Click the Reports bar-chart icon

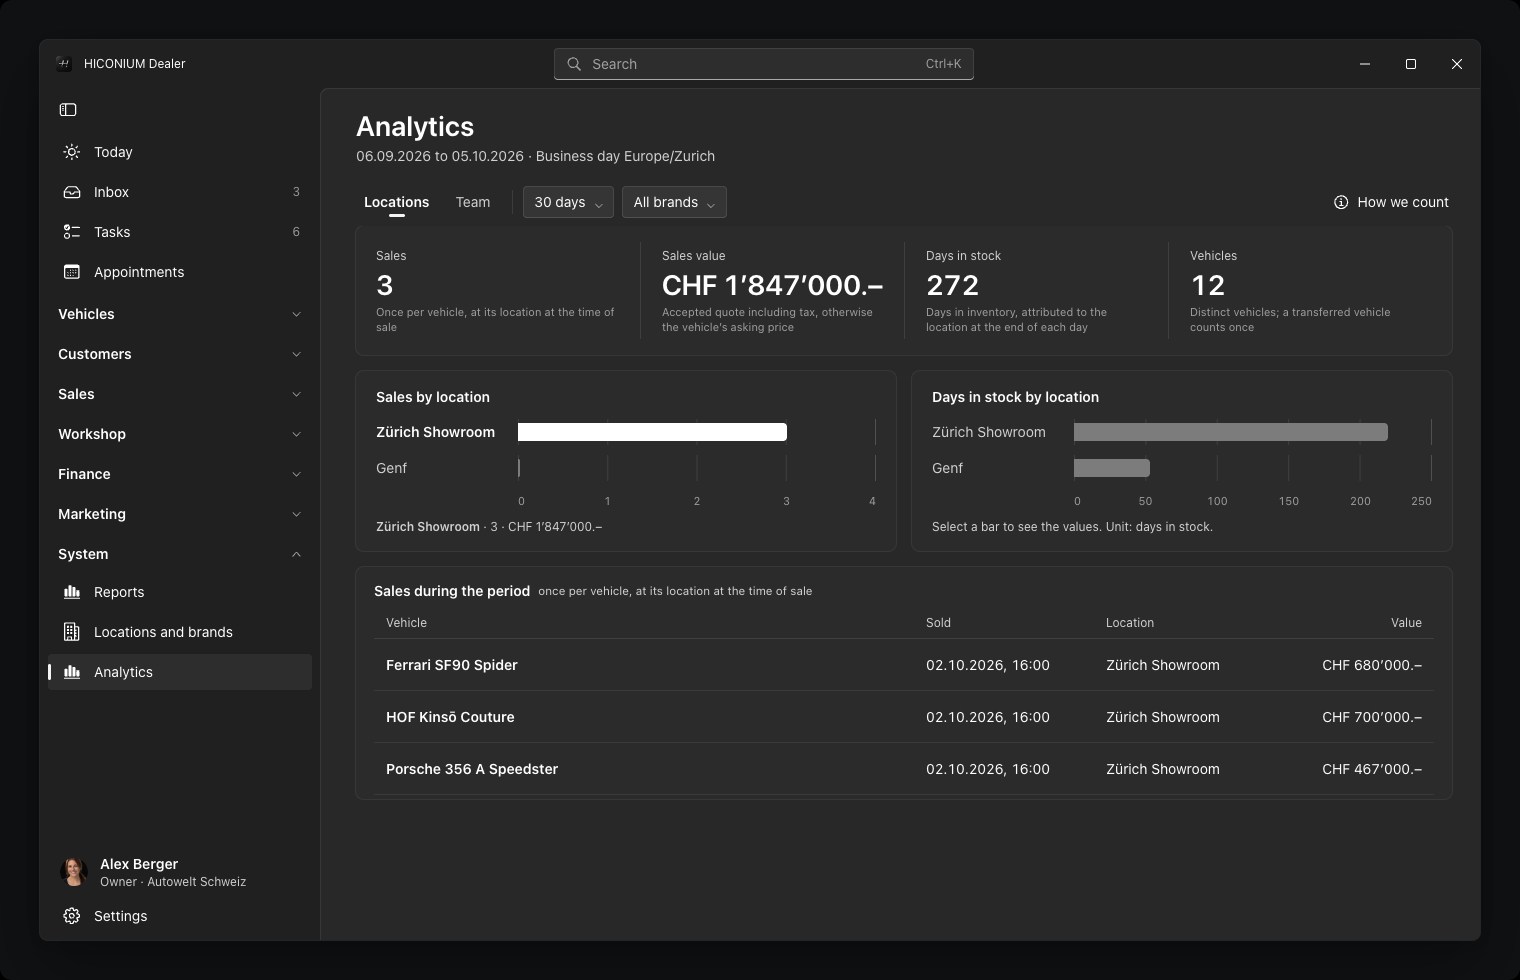72,592
